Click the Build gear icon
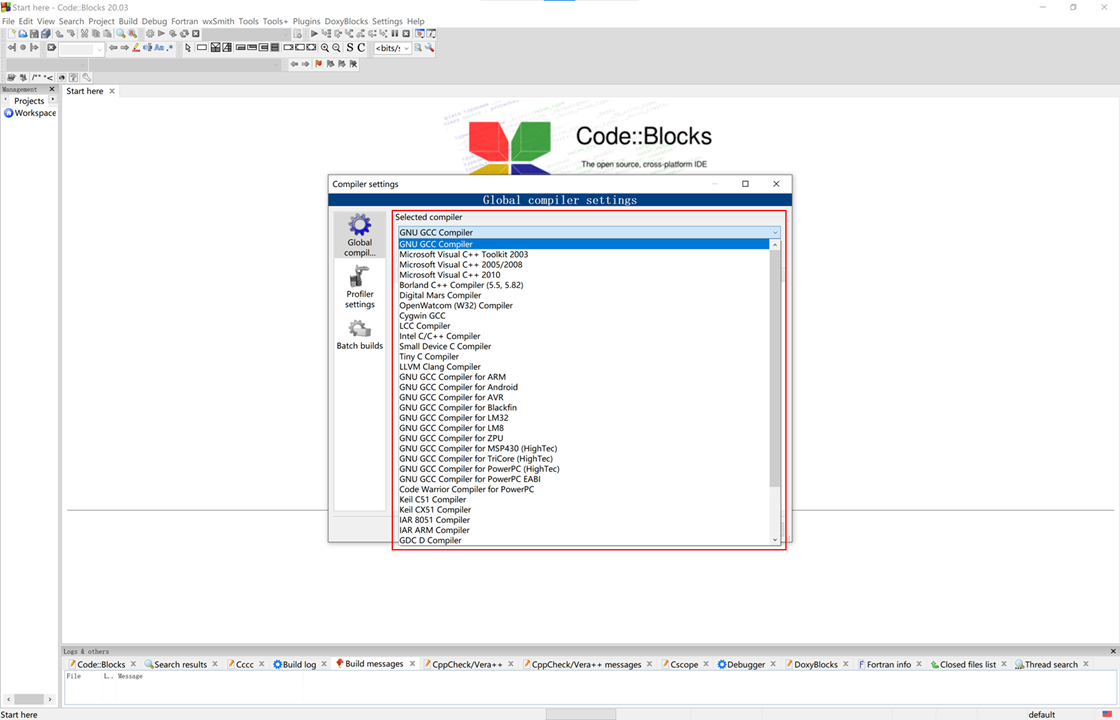This screenshot has height=720, width=1120. 150,34
